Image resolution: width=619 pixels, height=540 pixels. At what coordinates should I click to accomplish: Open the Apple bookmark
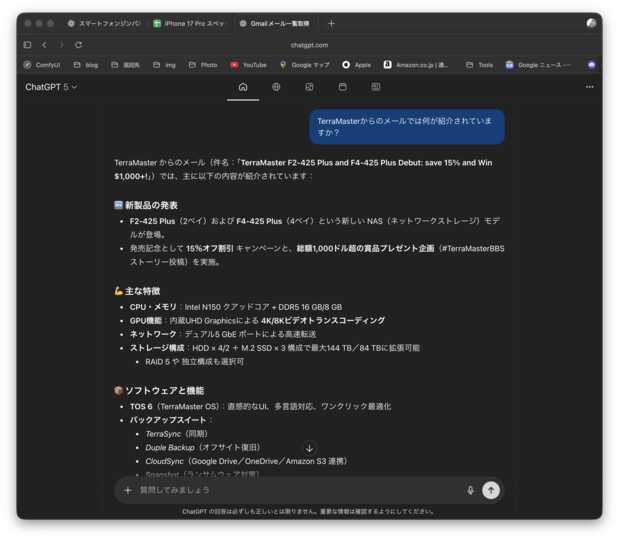pyautogui.click(x=357, y=65)
